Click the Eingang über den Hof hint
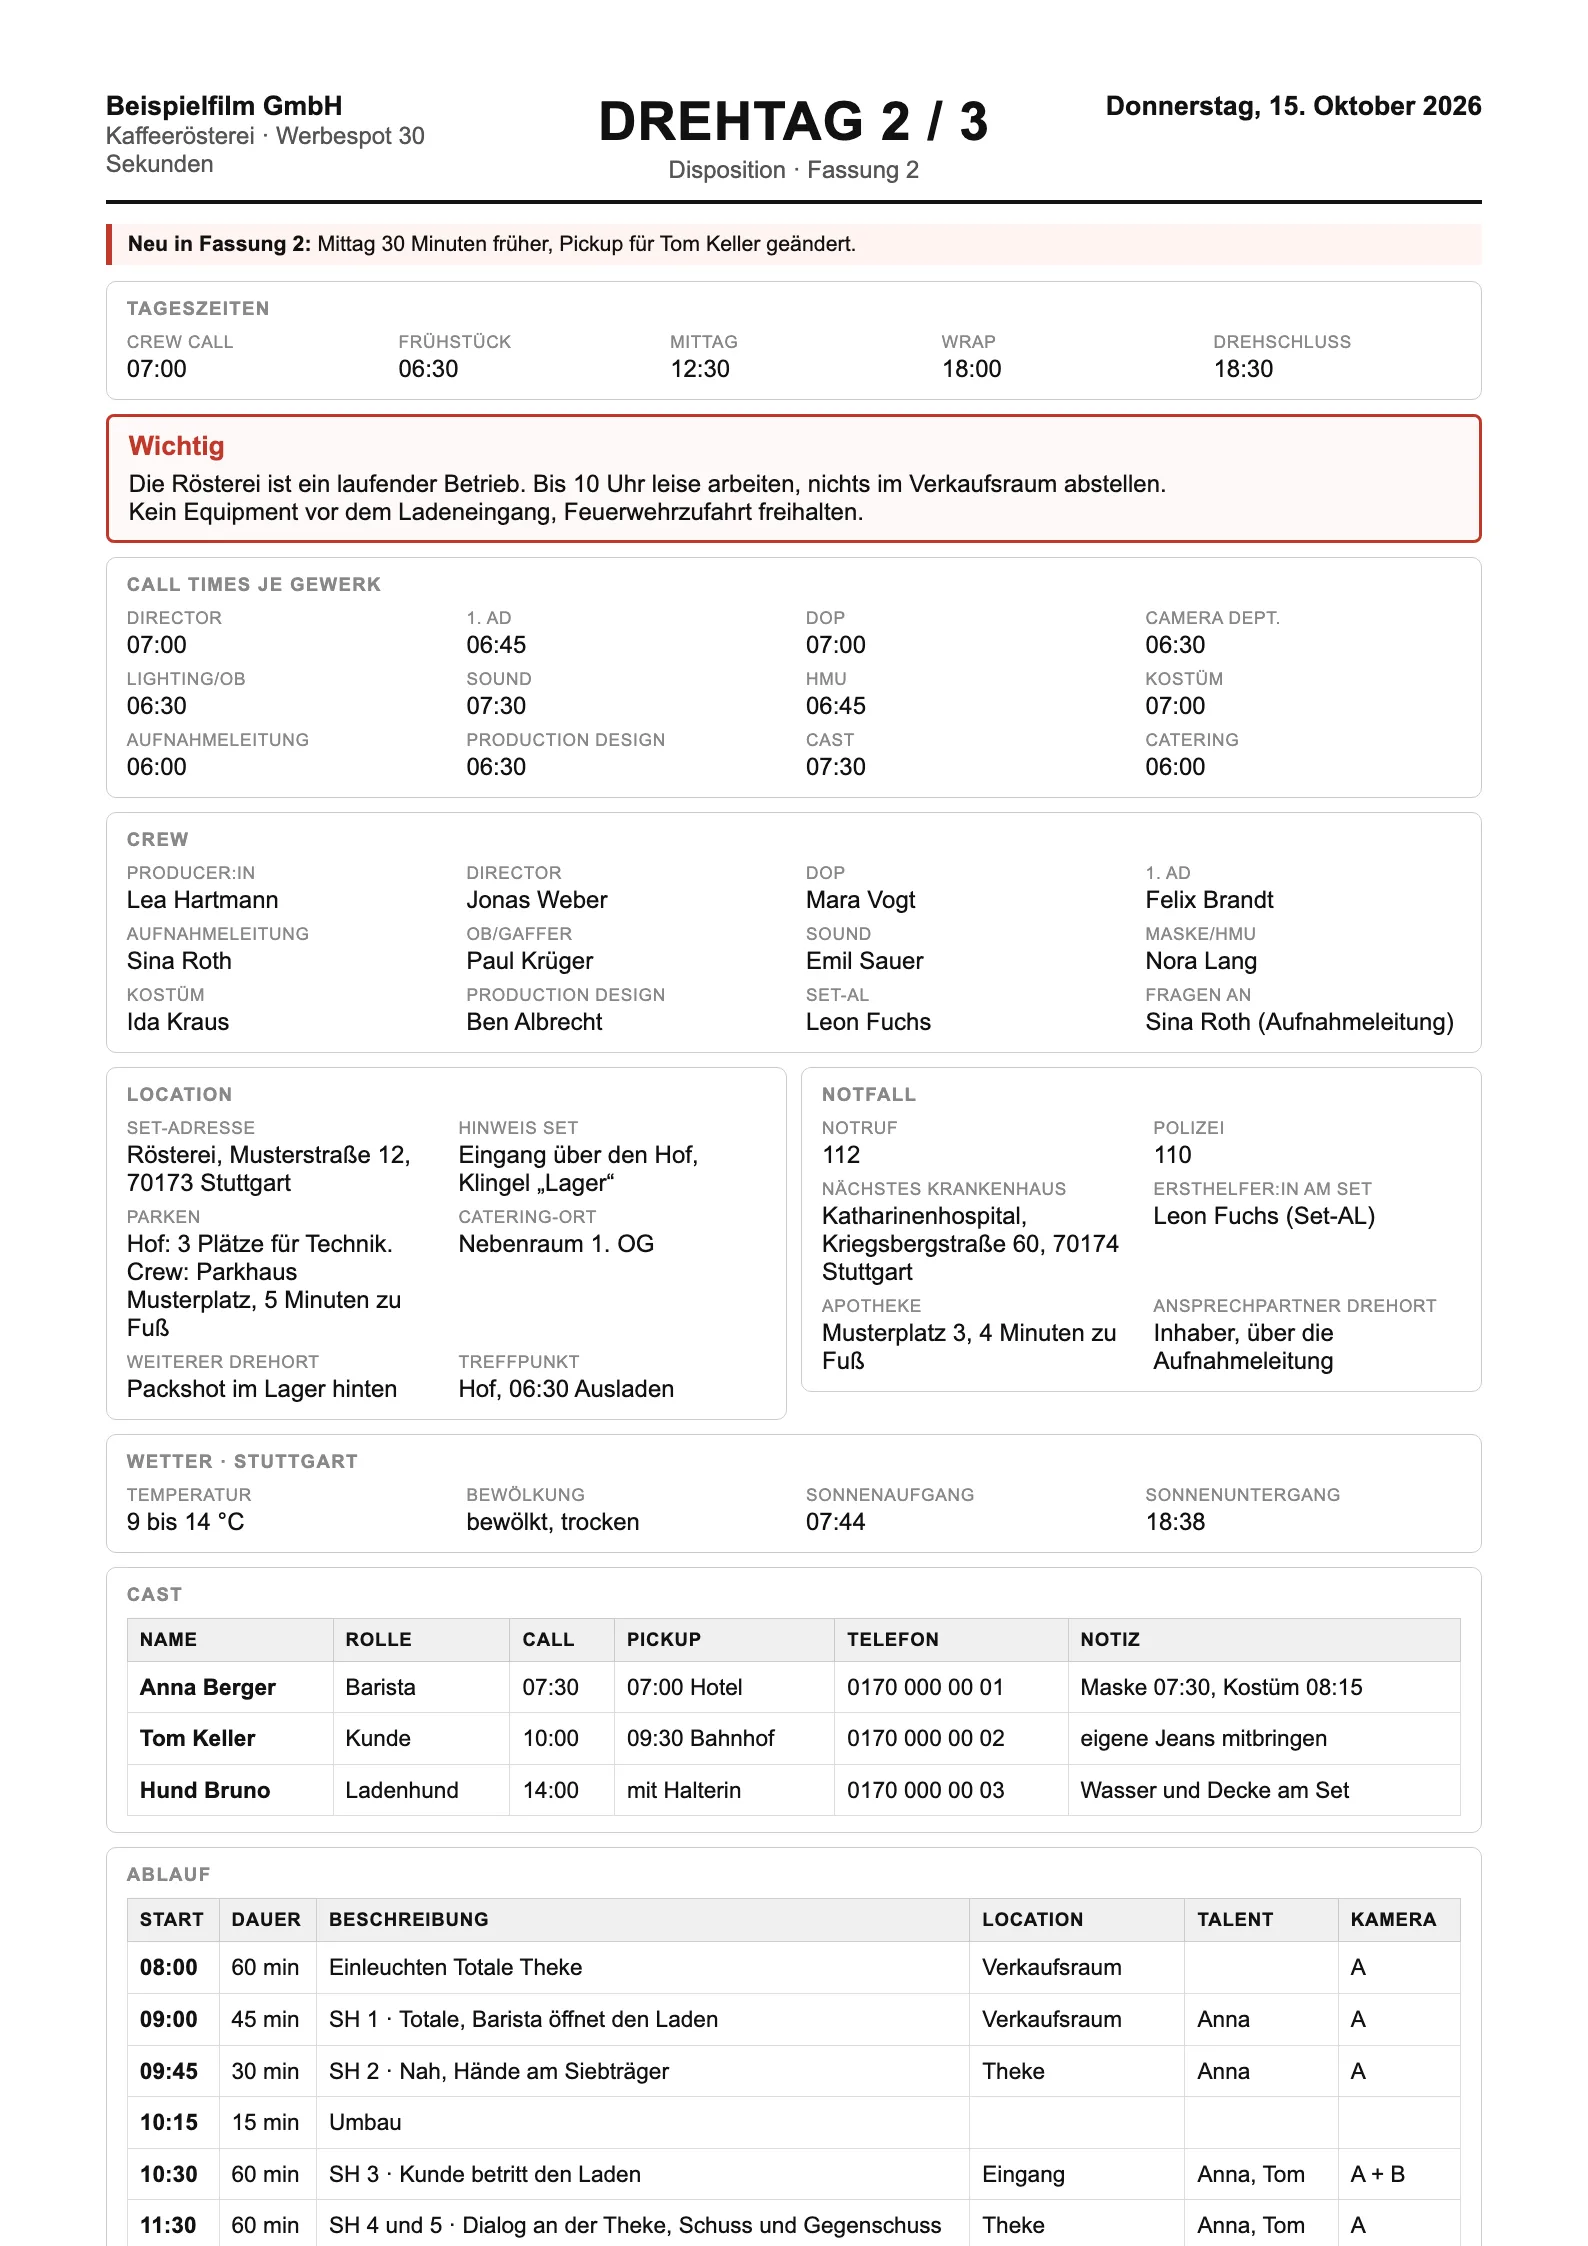The image size is (1588, 2246). click(x=579, y=1169)
